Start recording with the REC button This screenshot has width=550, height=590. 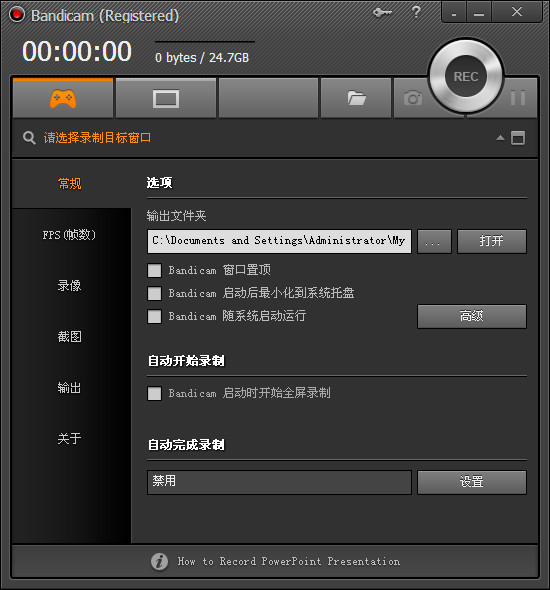(466, 76)
